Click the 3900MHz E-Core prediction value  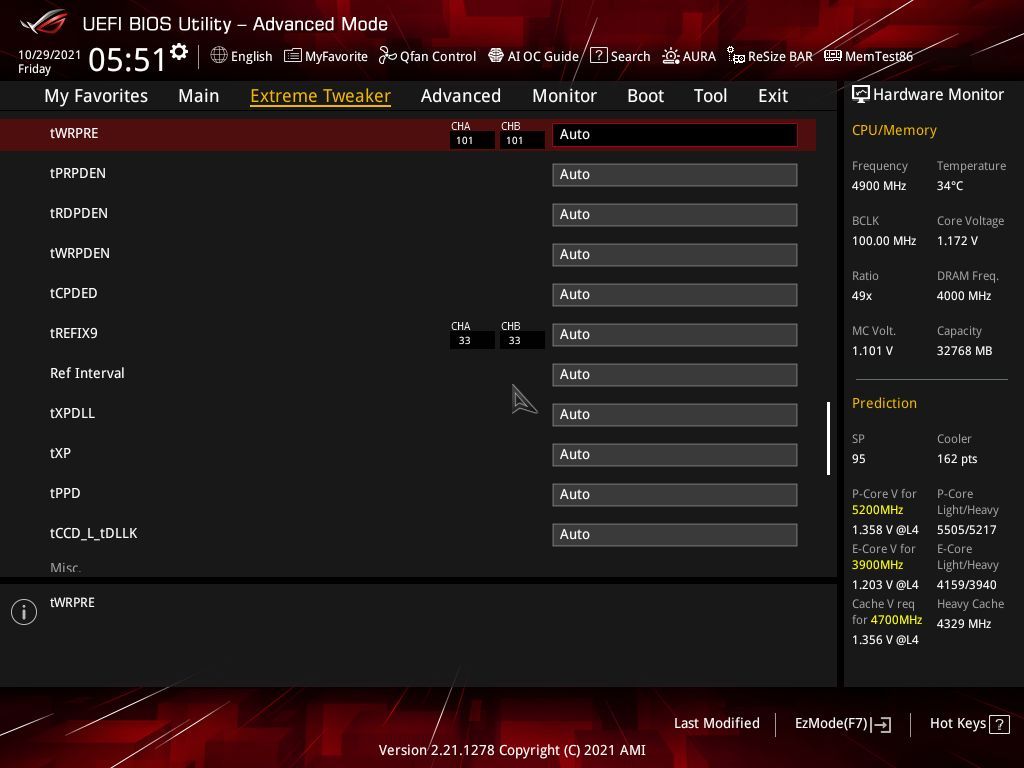click(877, 565)
